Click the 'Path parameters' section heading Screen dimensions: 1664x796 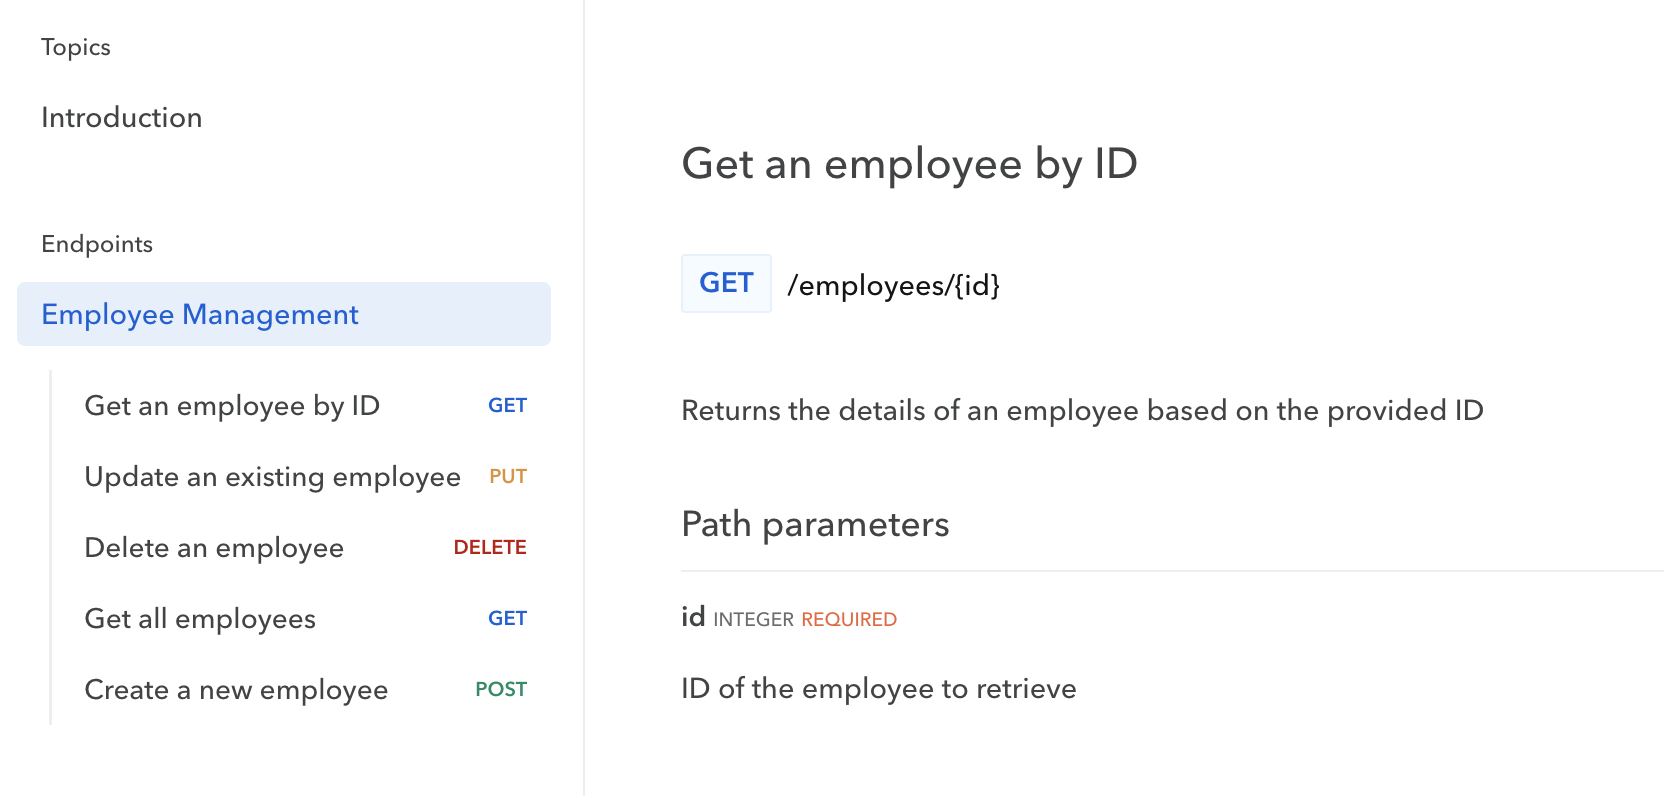(x=815, y=524)
